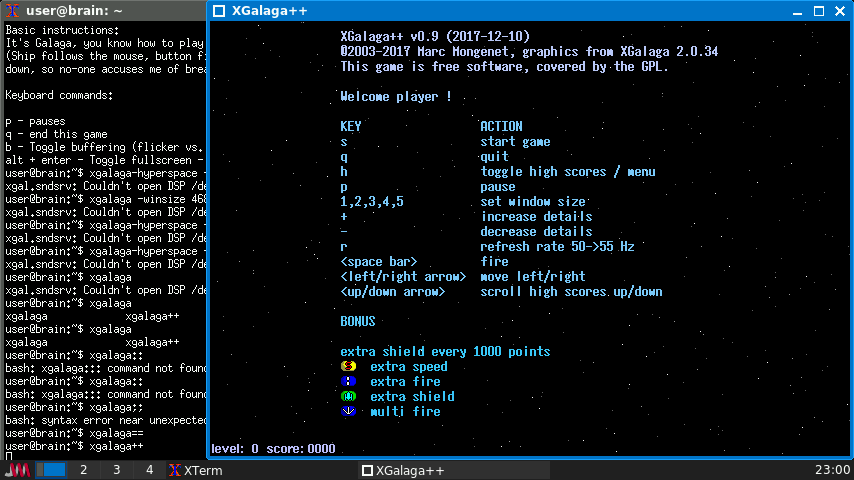Close the XGalaga++ game window
Image resolution: width=854 pixels, height=480 pixels.
(839, 12)
